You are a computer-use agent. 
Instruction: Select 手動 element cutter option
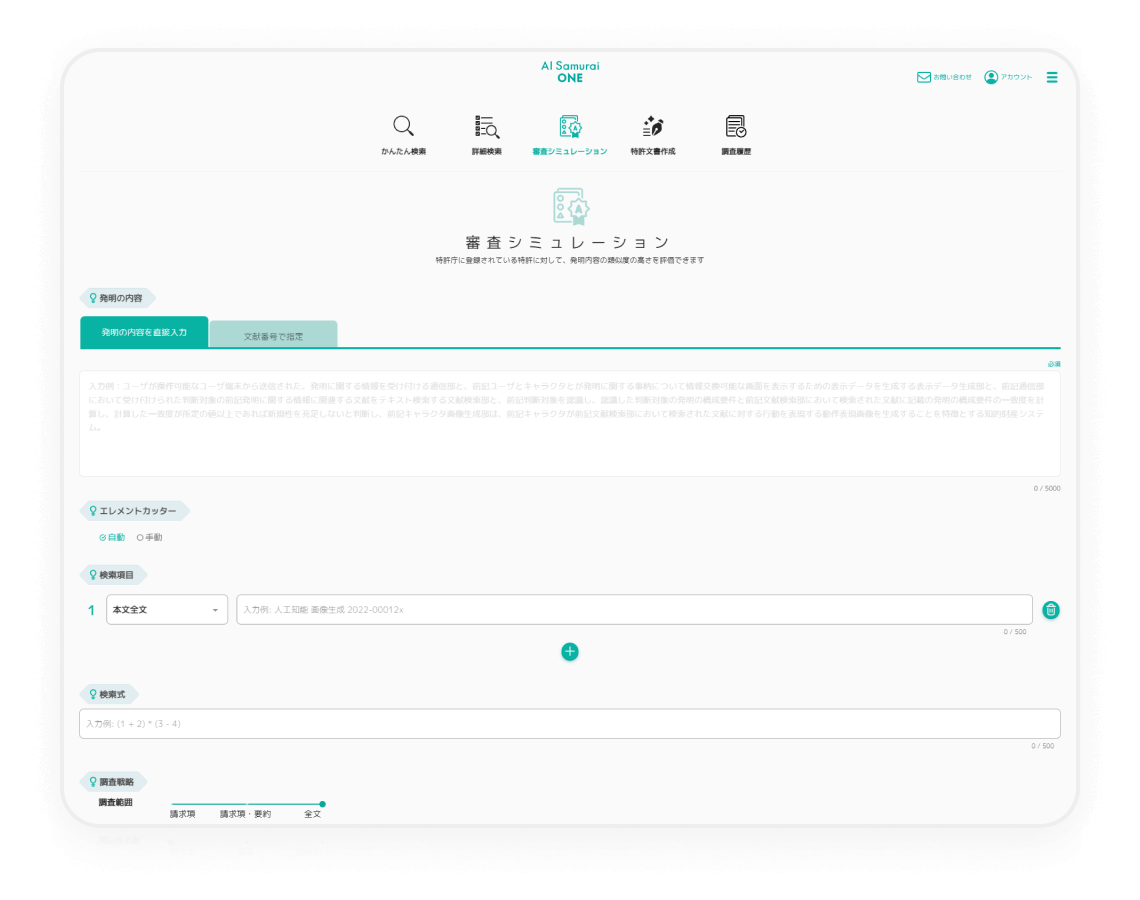pyautogui.click(x=150, y=537)
